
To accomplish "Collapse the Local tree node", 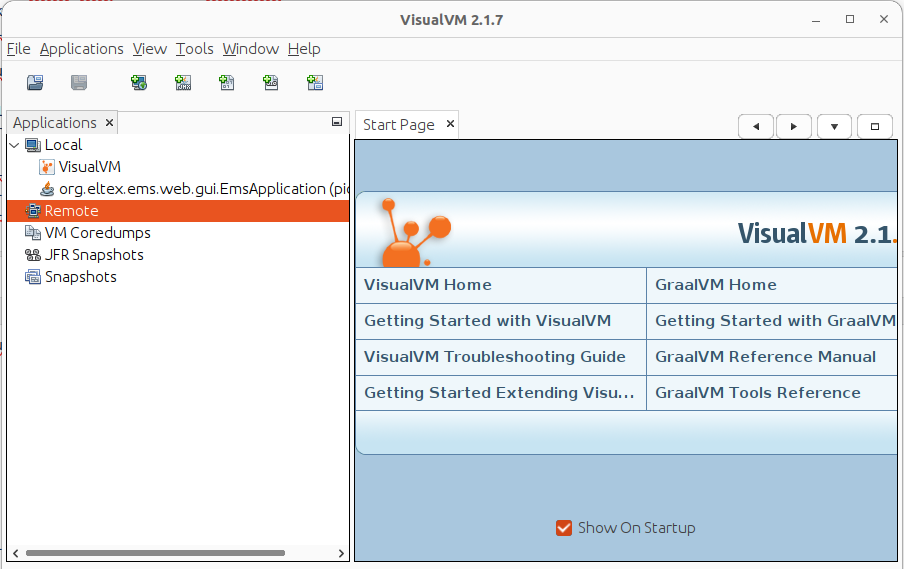I will tap(14, 145).
